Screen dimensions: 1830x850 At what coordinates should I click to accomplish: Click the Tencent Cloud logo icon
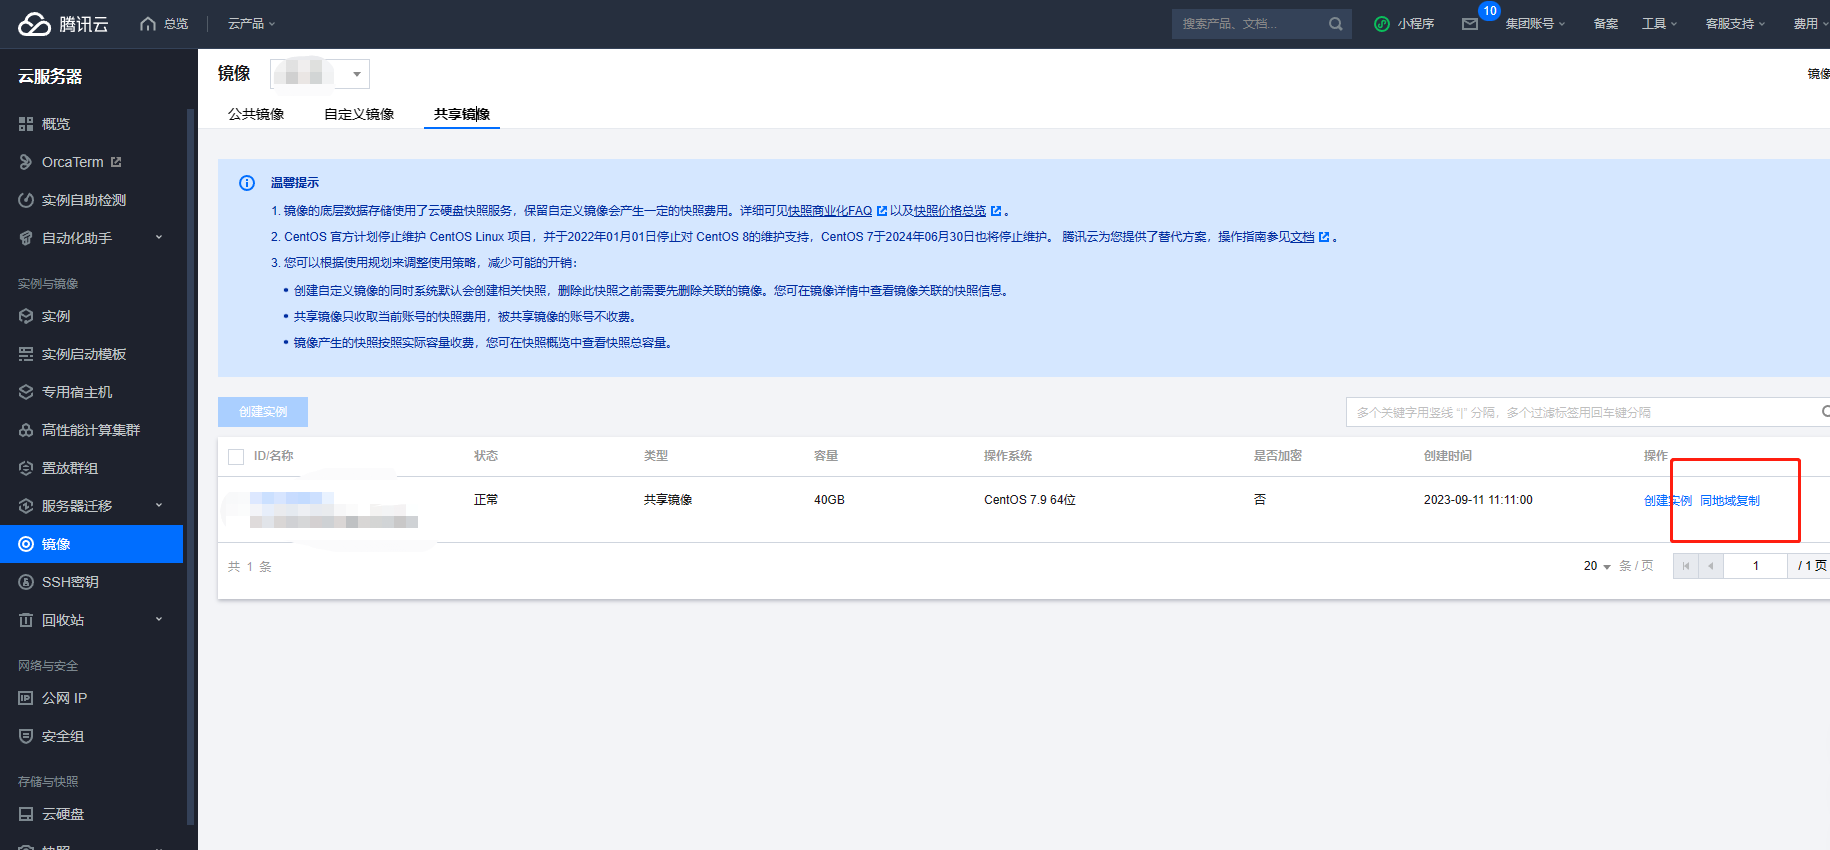pyautogui.click(x=34, y=24)
